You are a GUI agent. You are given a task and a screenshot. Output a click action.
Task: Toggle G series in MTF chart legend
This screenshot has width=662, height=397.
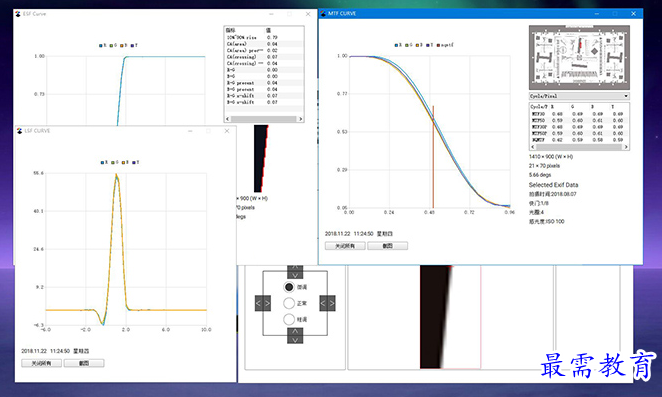point(408,45)
